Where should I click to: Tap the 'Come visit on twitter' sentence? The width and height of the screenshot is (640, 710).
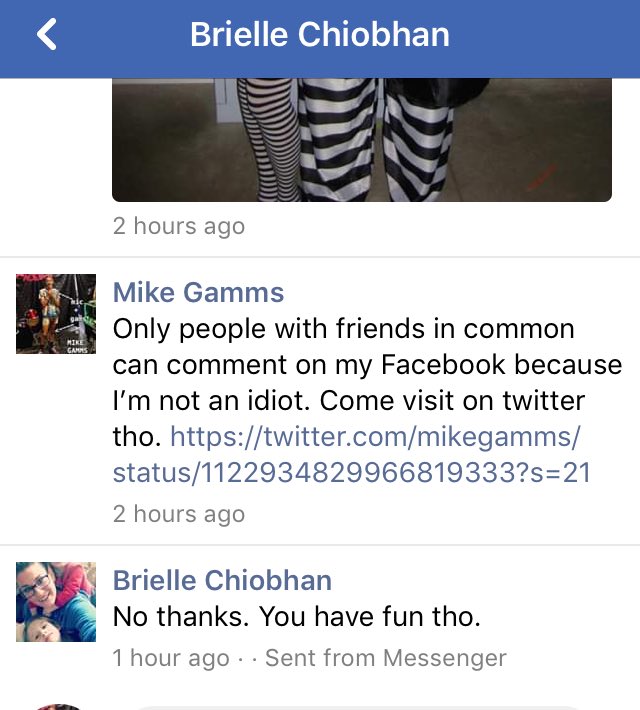(452, 401)
